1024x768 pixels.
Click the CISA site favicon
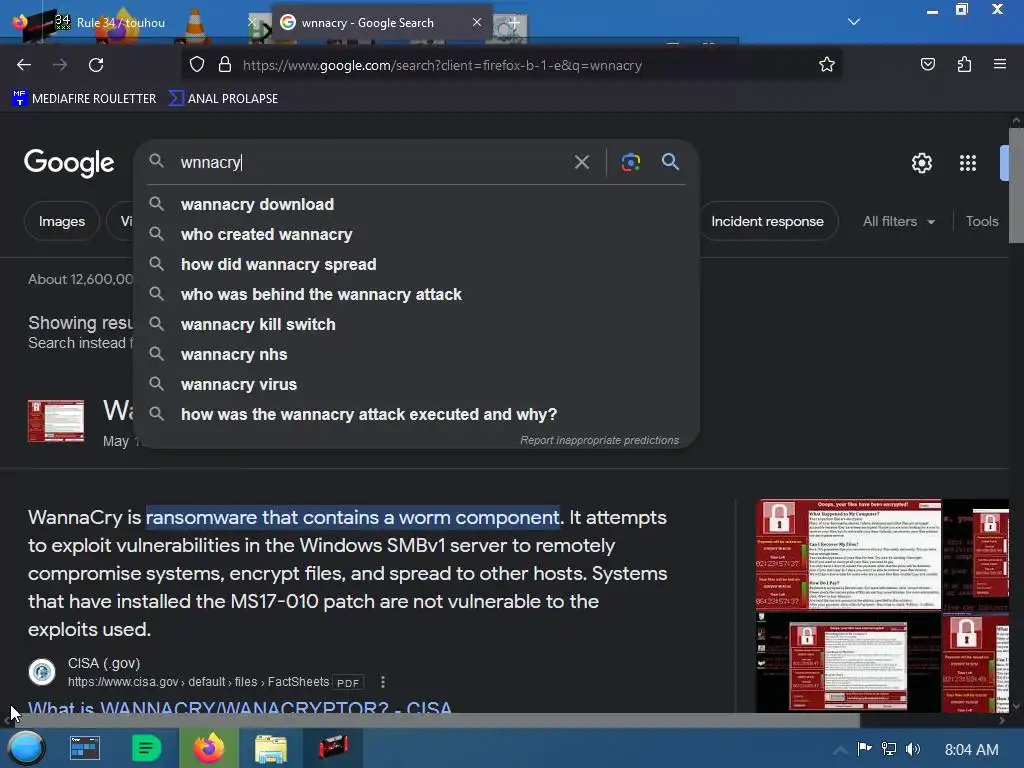[42, 672]
